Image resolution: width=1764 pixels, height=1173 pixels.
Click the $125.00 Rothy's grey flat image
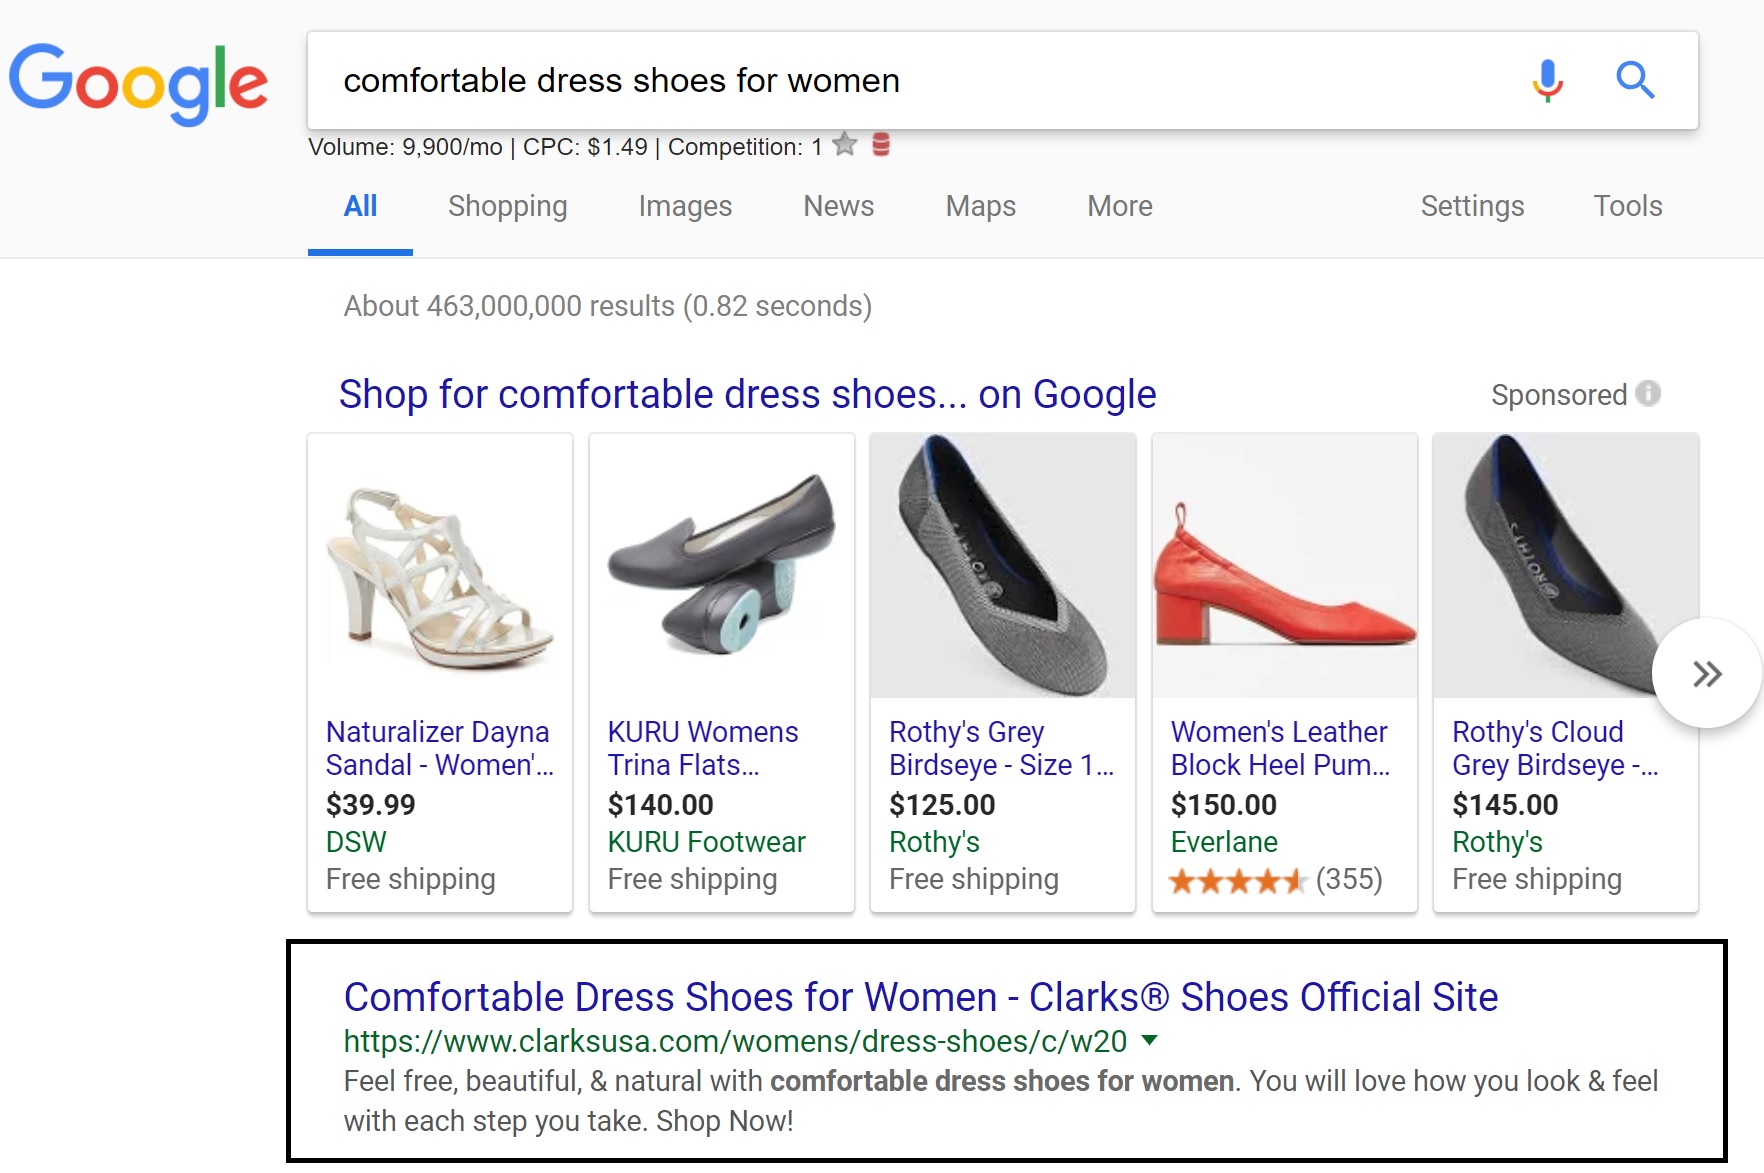pyautogui.click(x=1003, y=567)
